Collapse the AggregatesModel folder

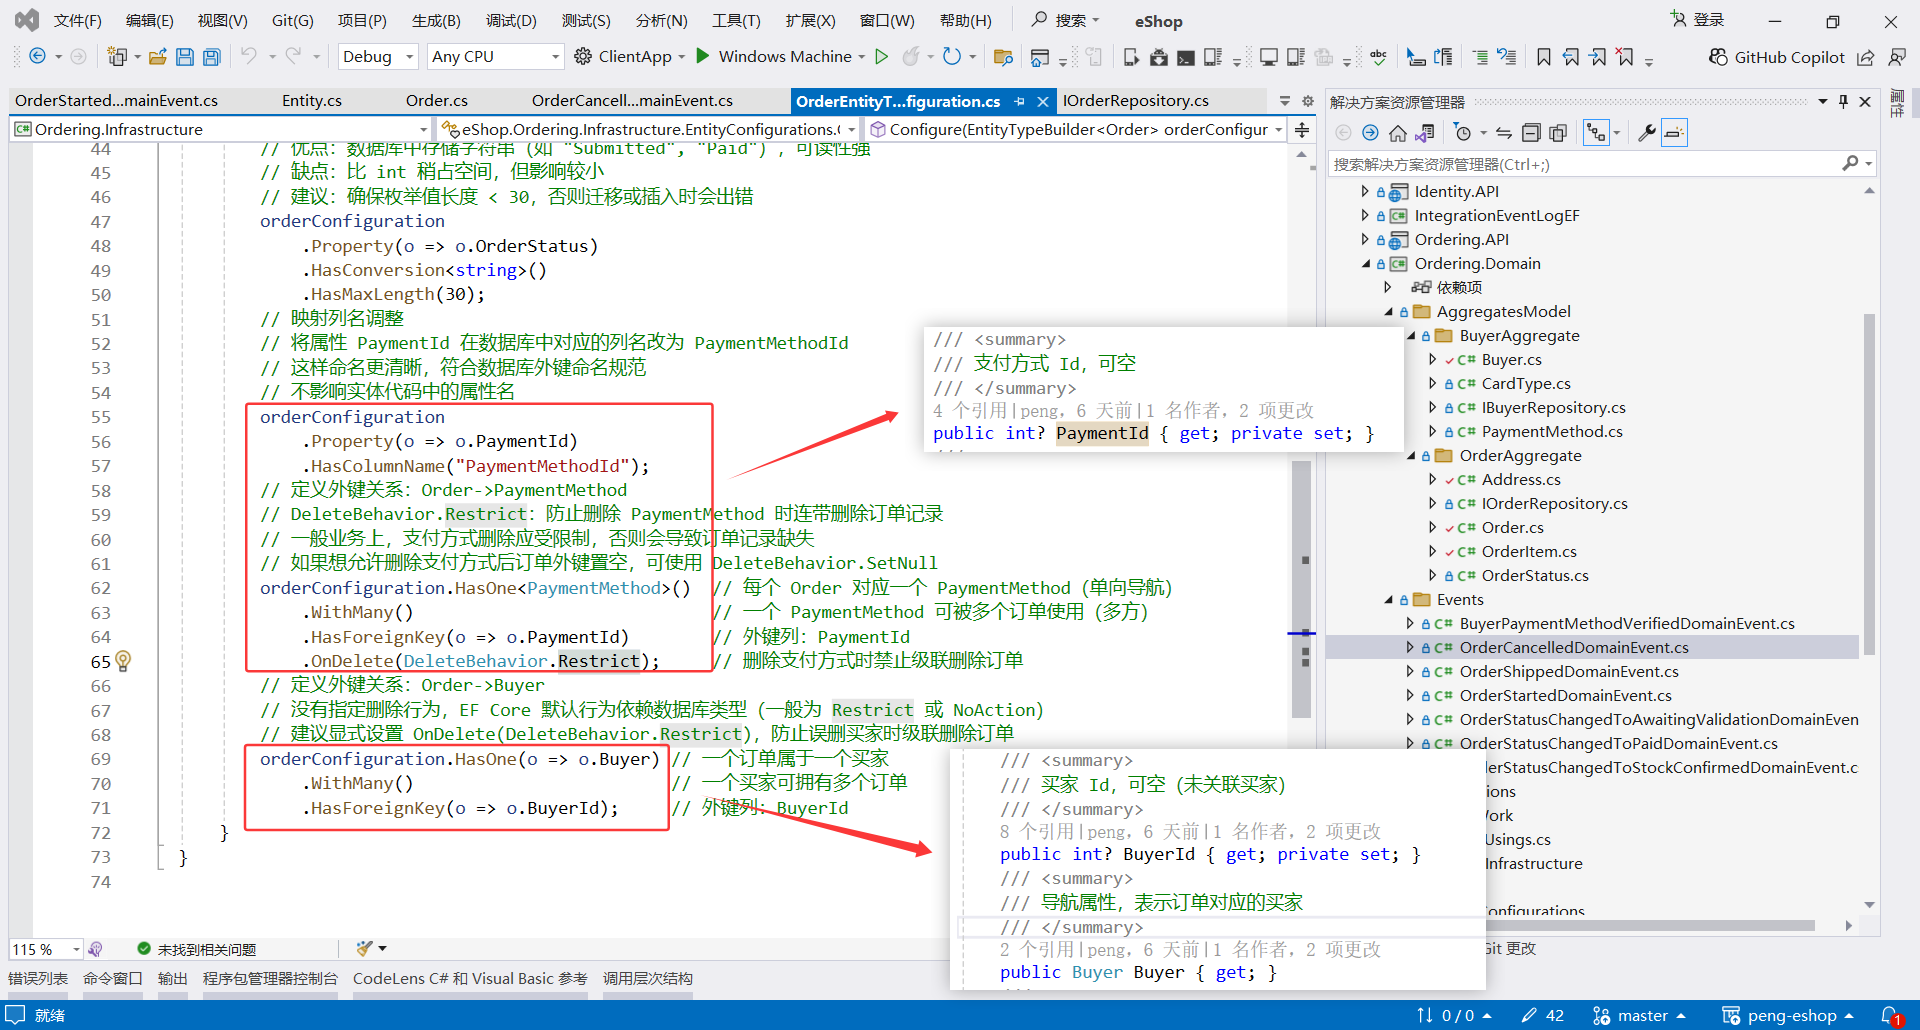(x=1388, y=311)
